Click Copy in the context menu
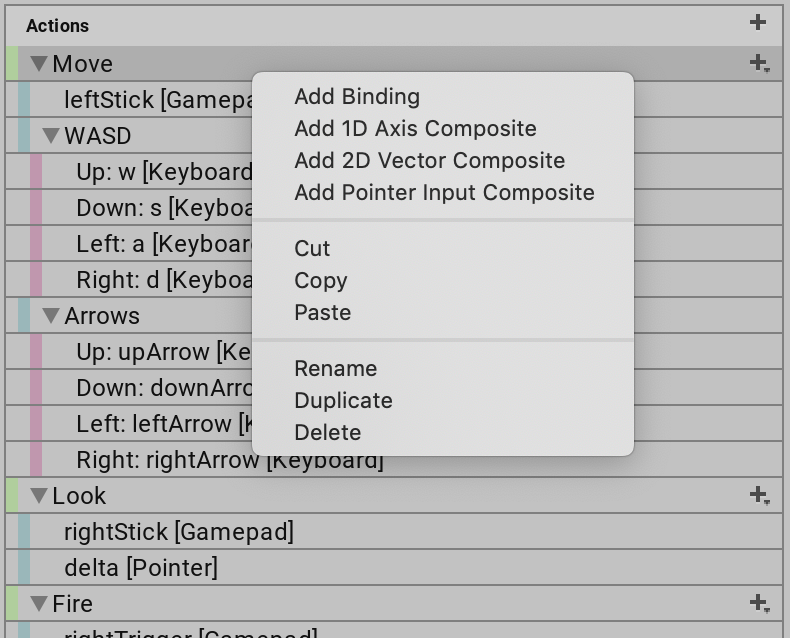This screenshot has width=790, height=638. [x=320, y=281]
